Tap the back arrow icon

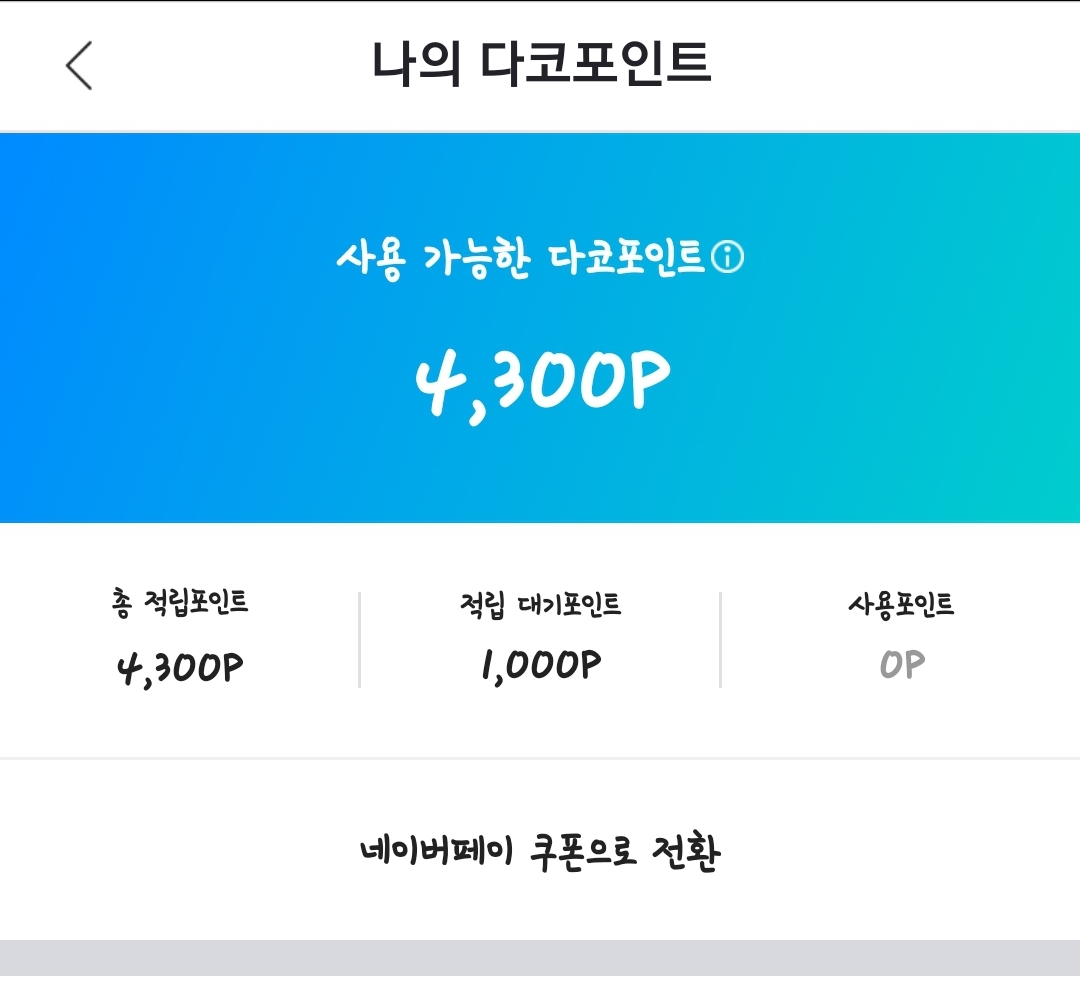coord(79,66)
